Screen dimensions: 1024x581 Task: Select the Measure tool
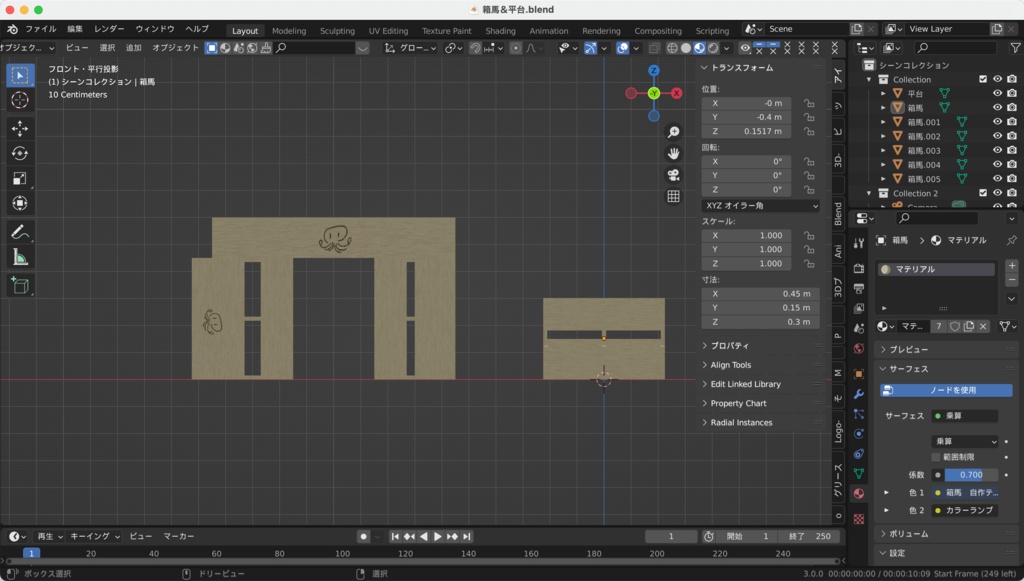(20, 257)
